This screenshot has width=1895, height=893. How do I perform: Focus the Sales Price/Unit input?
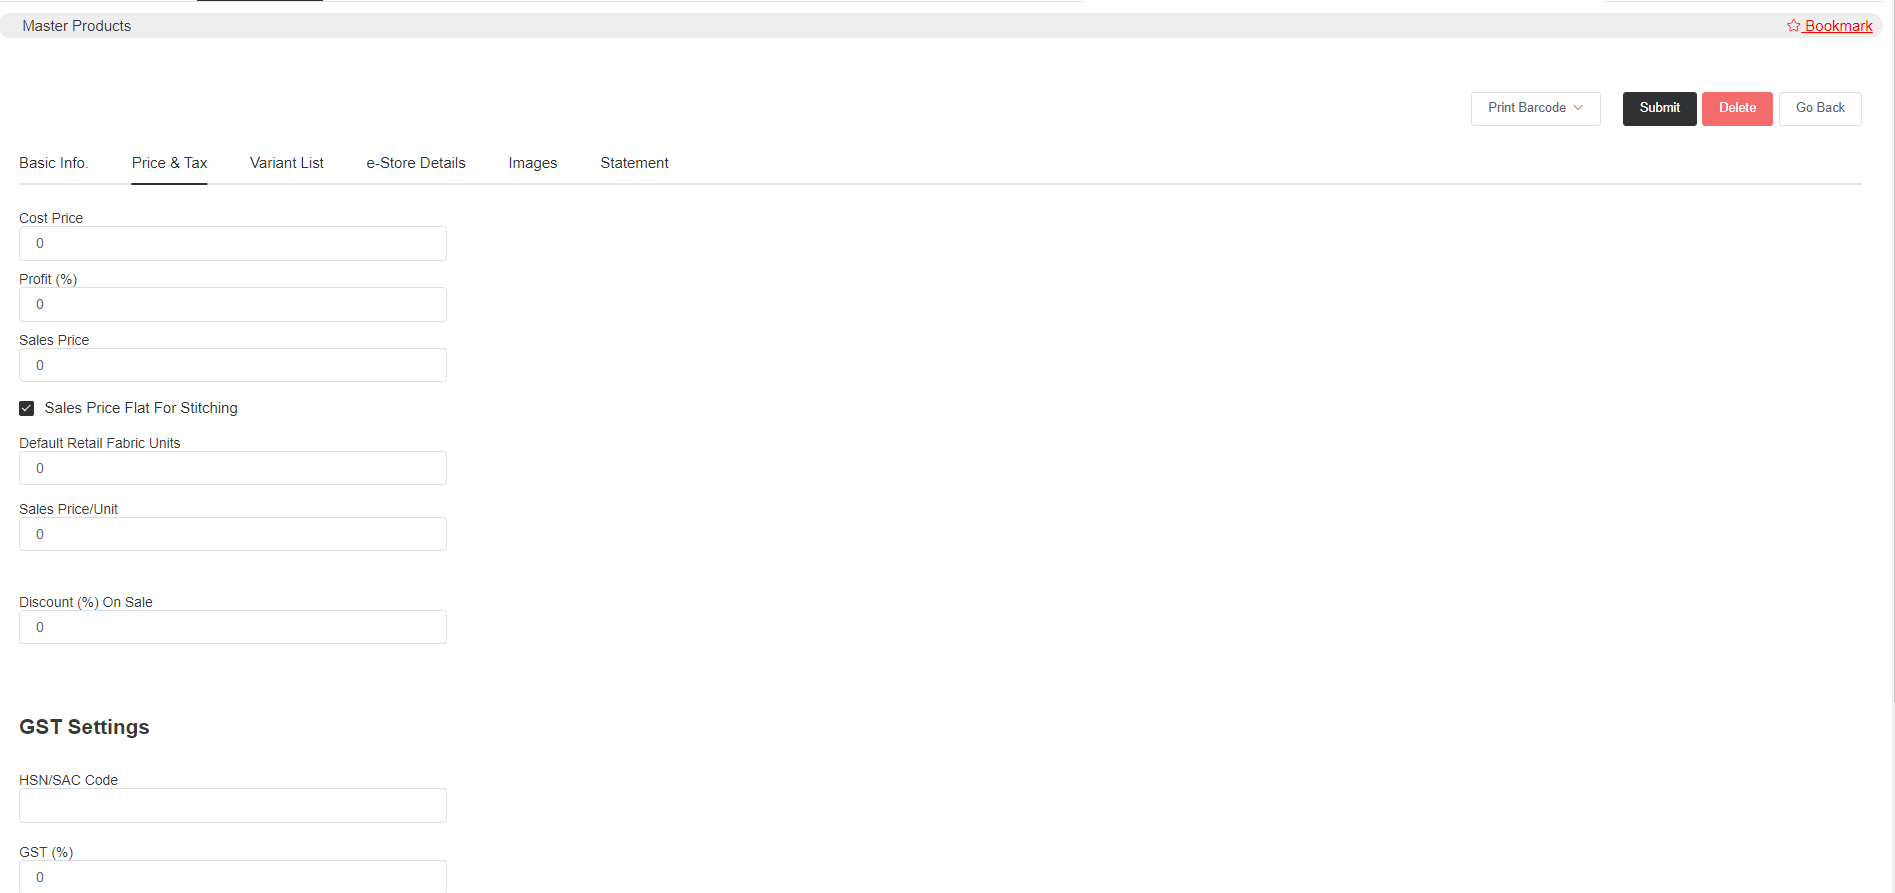tap(232, 535)
